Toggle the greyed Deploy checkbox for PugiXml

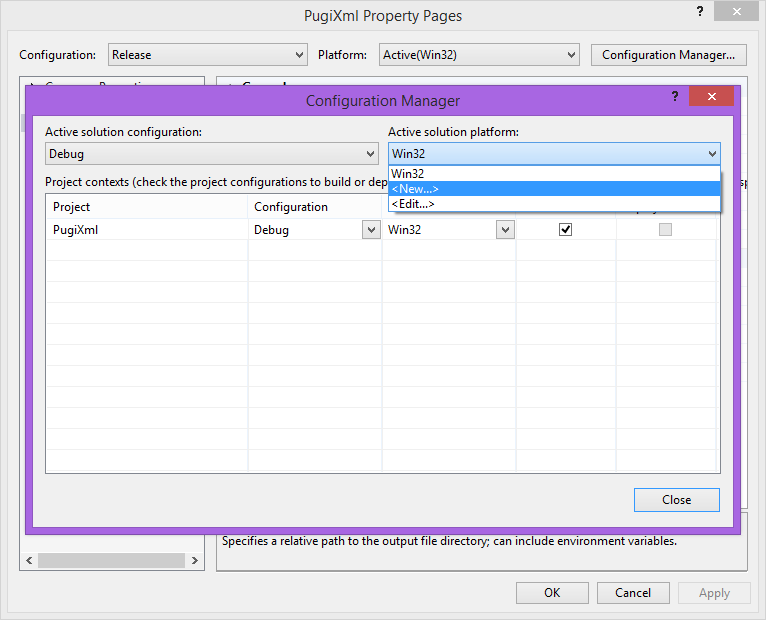665,229
